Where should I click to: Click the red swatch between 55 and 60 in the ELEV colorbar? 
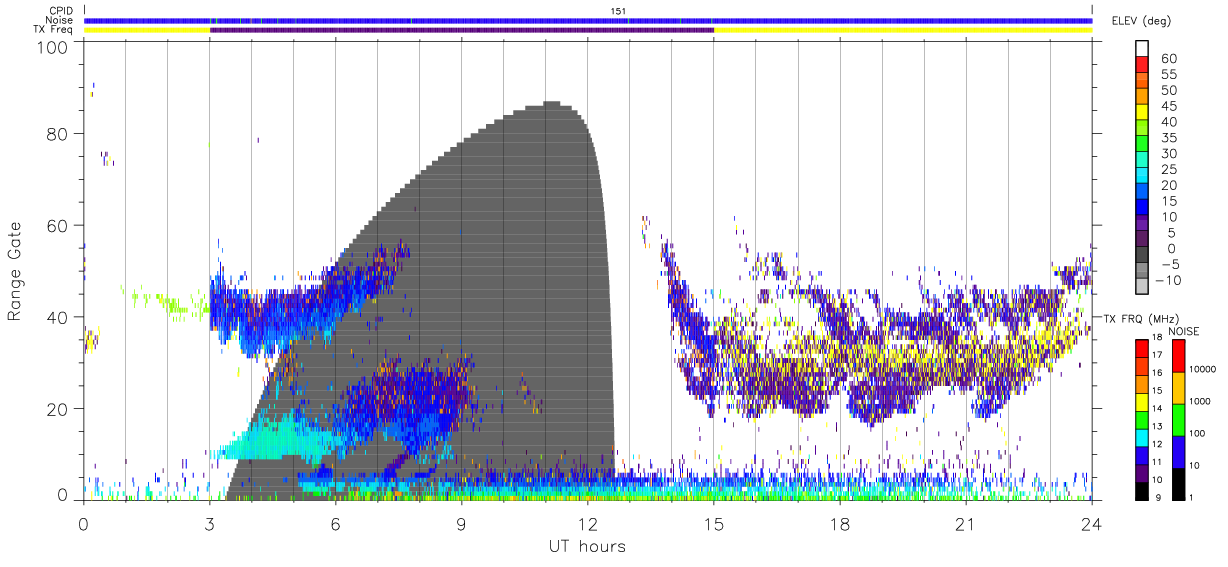[1143, 66]
